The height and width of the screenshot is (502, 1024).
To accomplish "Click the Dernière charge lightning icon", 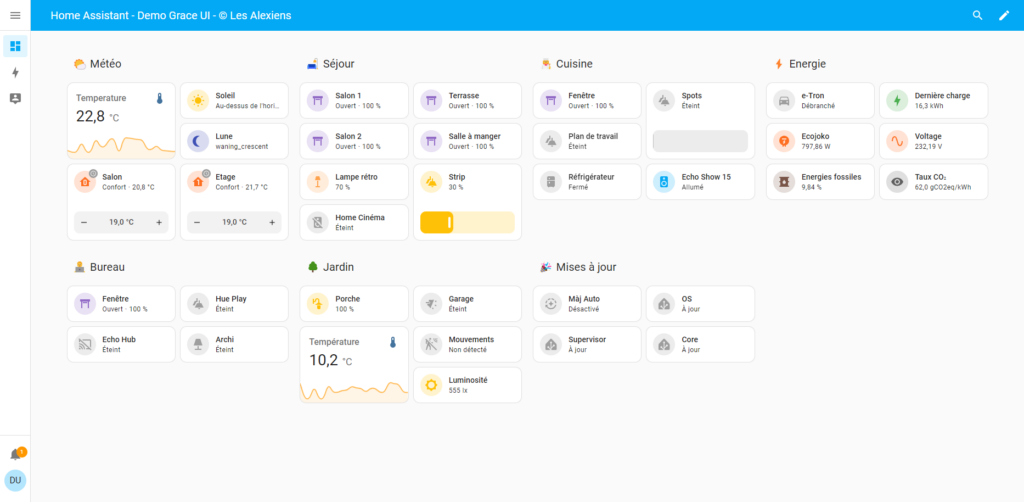I will [897, 101].
